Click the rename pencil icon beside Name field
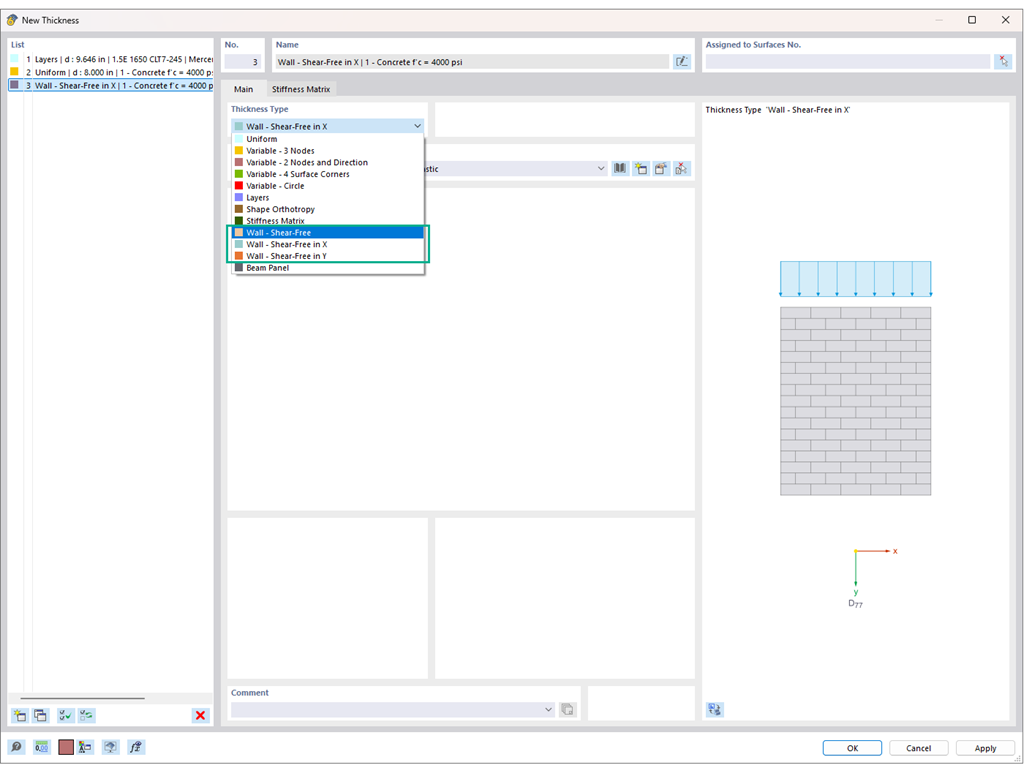1024x768 pixels. [x=682, y=60]
